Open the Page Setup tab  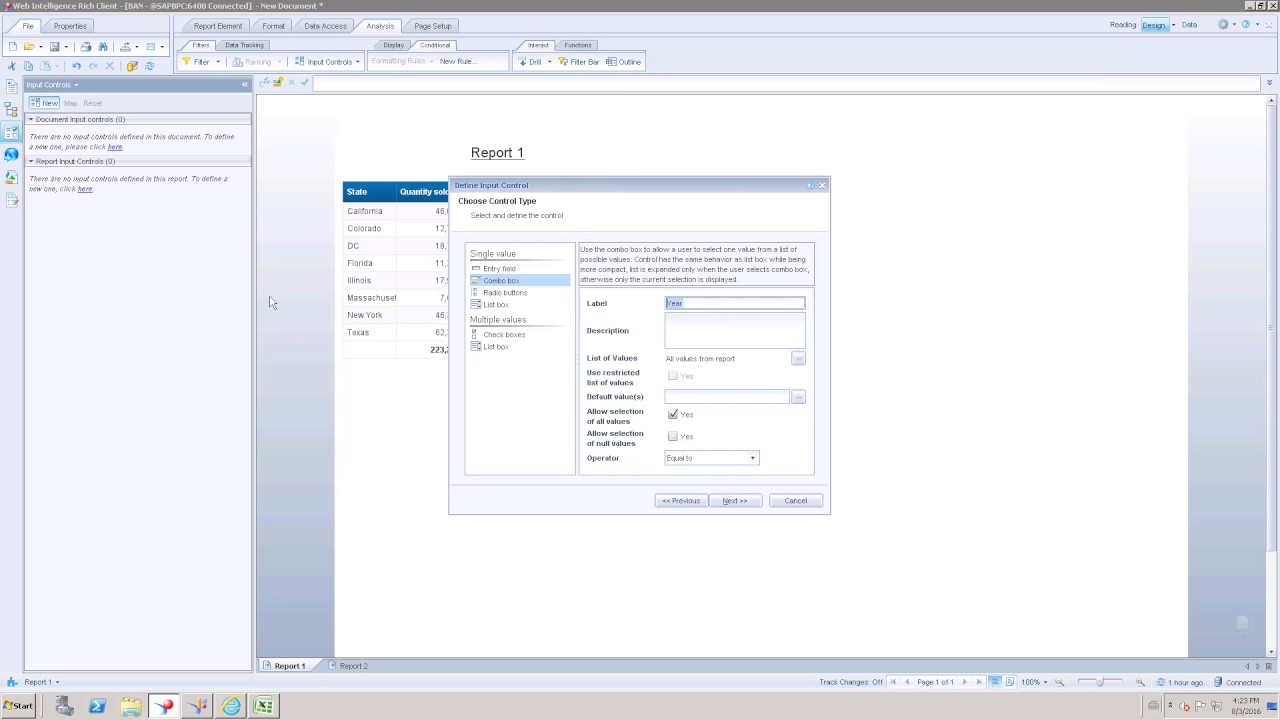point(433,26)
